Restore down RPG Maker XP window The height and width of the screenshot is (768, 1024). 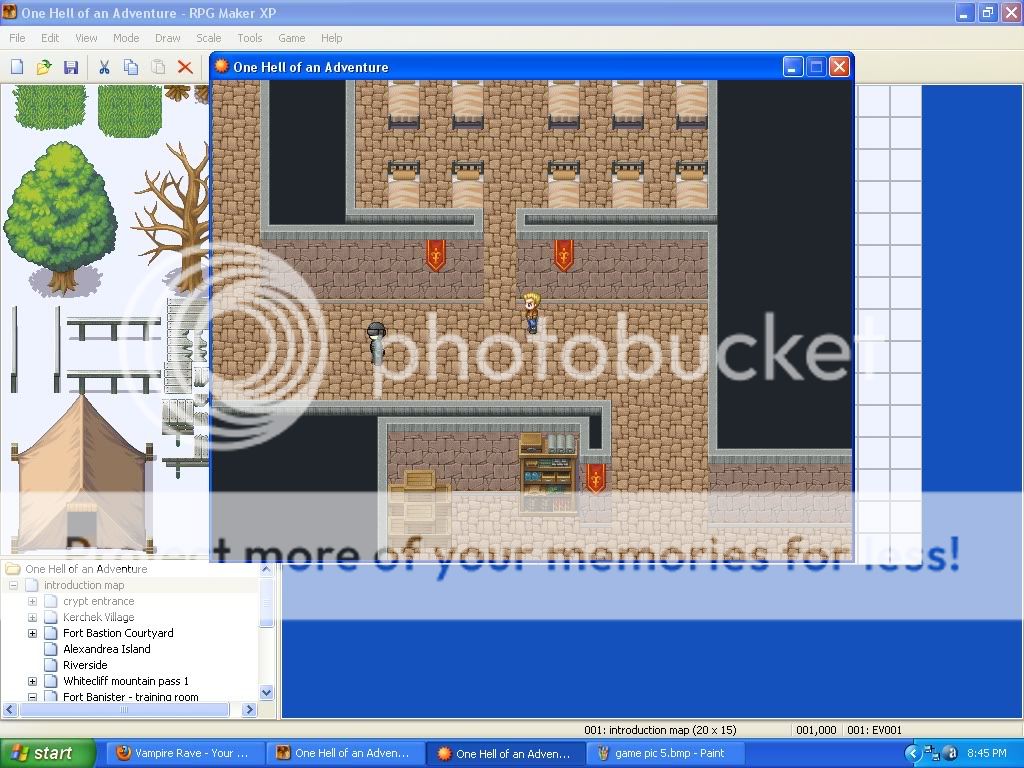pos(987,12)
